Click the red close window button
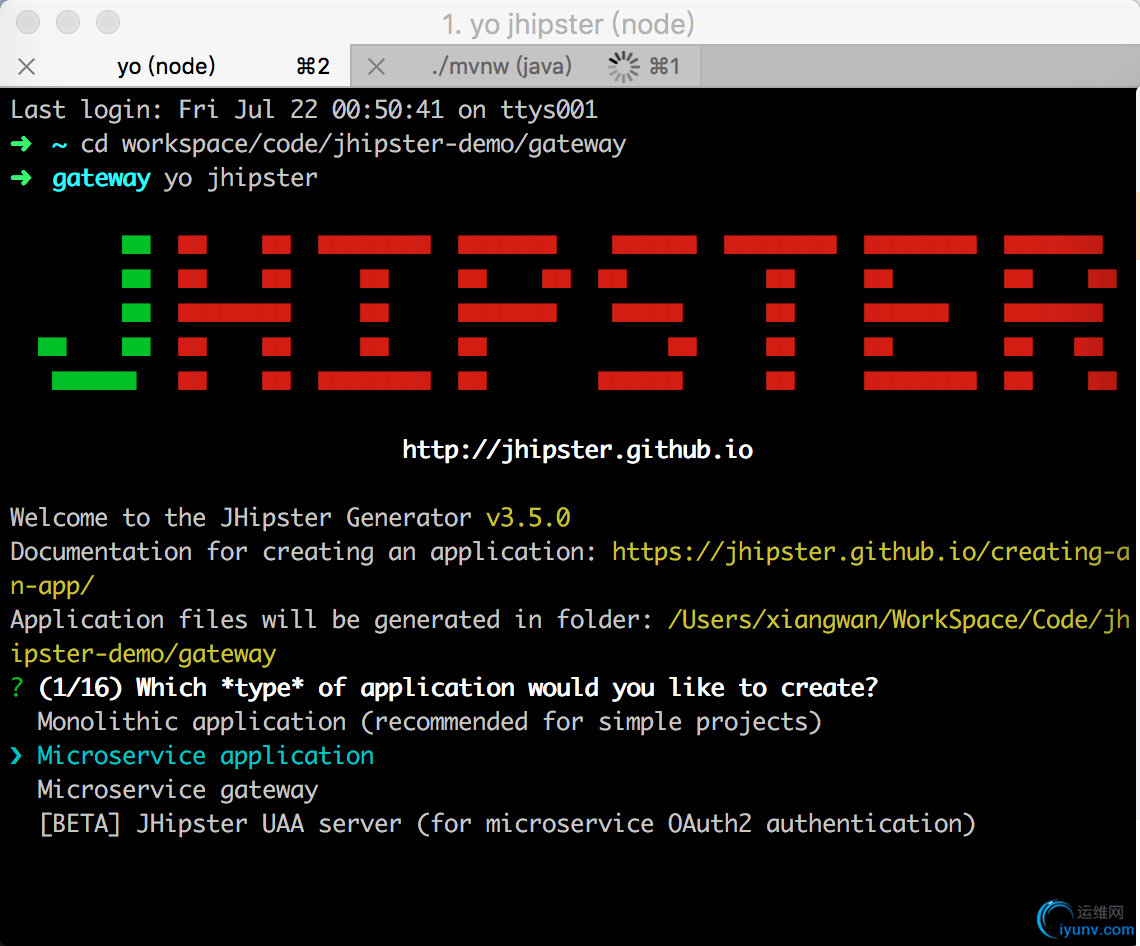Screen dimensions: 1140x946 (28, 23)
